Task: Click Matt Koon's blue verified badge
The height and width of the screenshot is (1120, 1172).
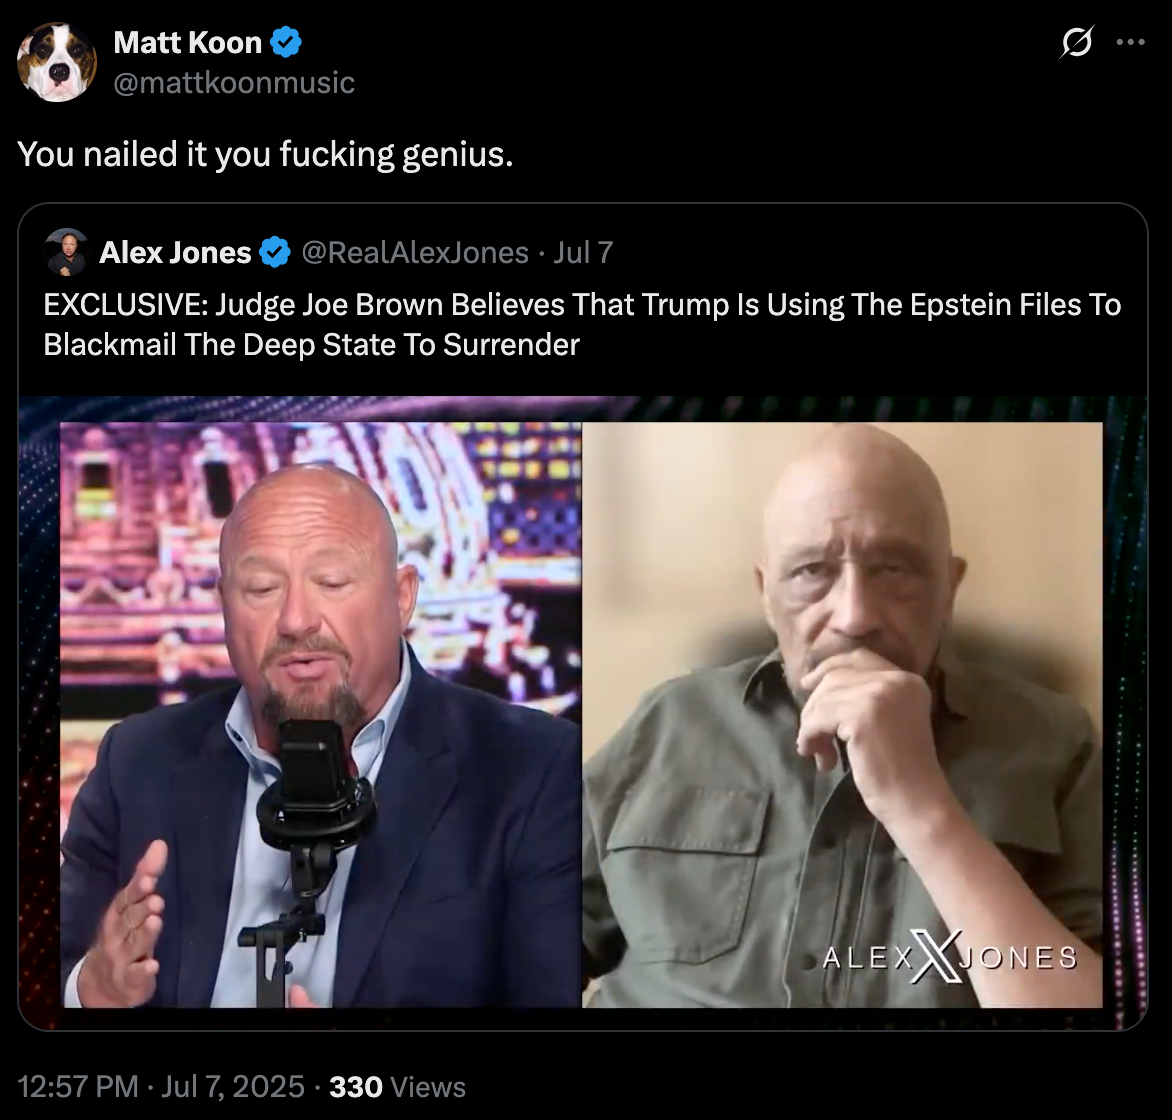Action: [286, 42]
